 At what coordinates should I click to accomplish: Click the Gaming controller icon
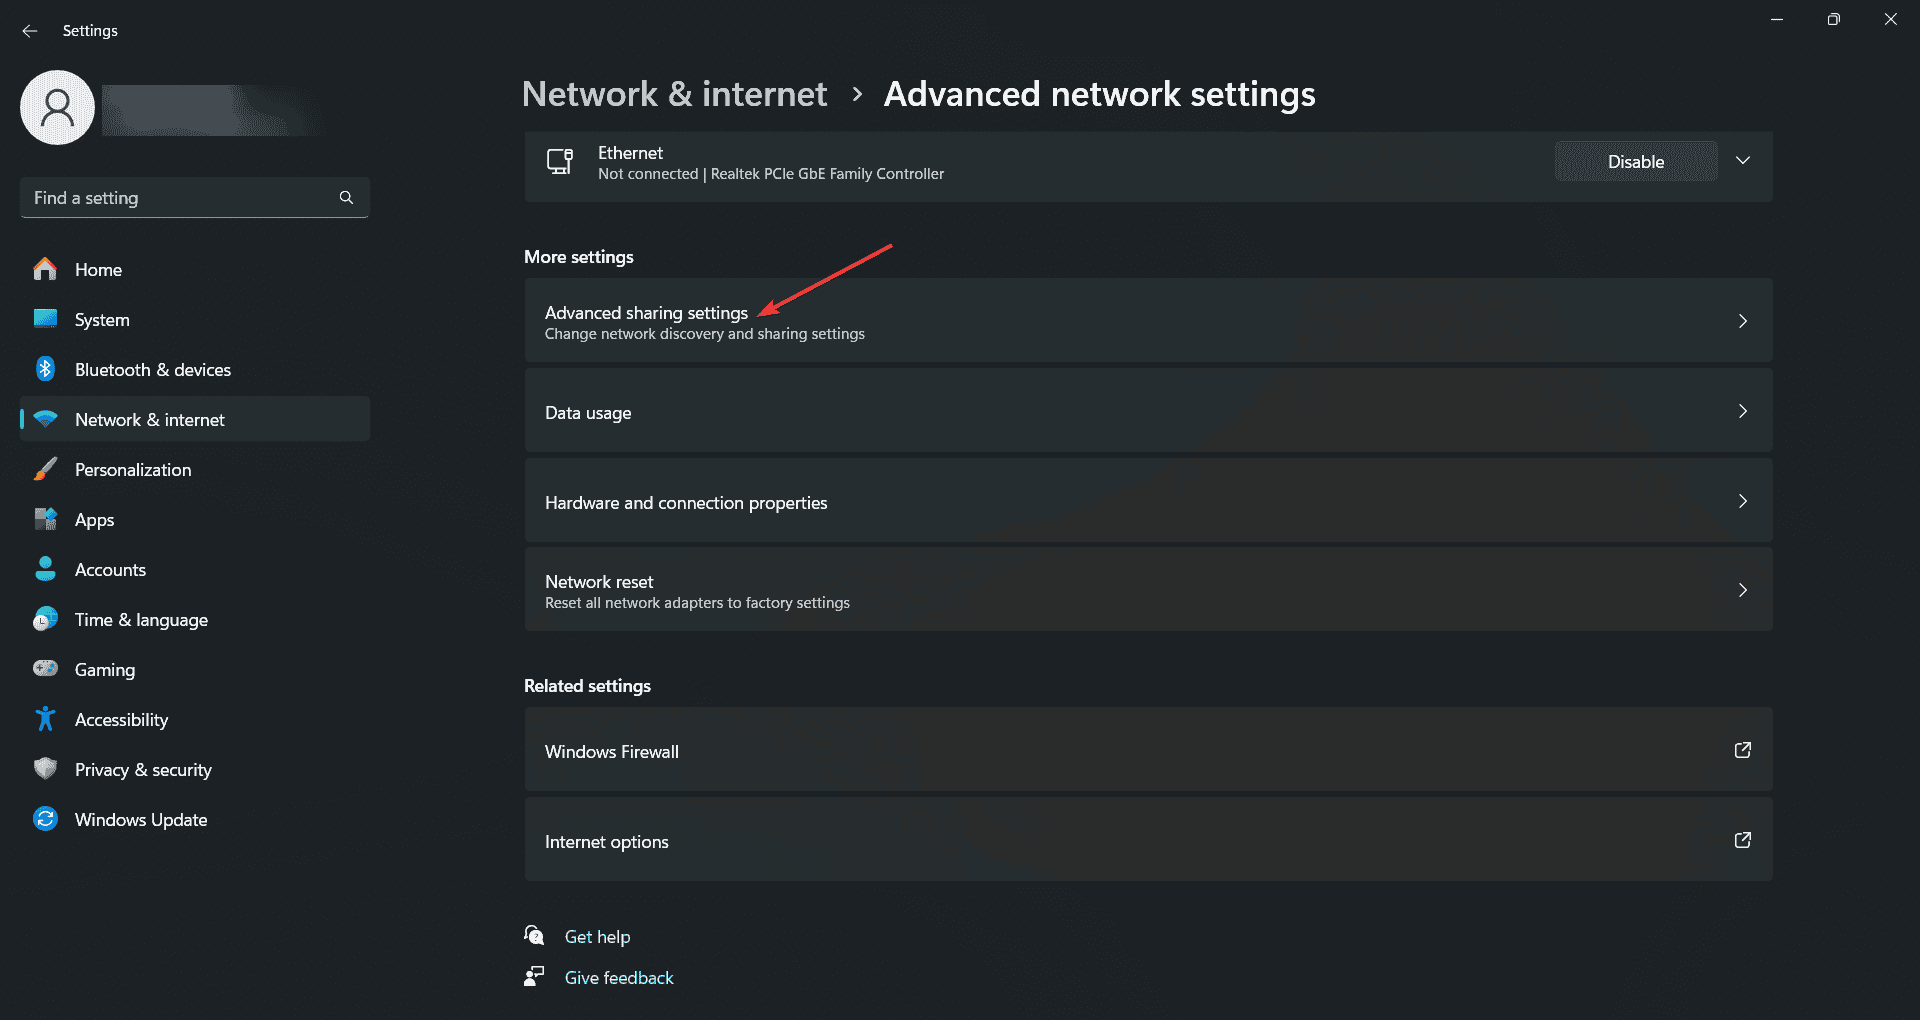45,669
